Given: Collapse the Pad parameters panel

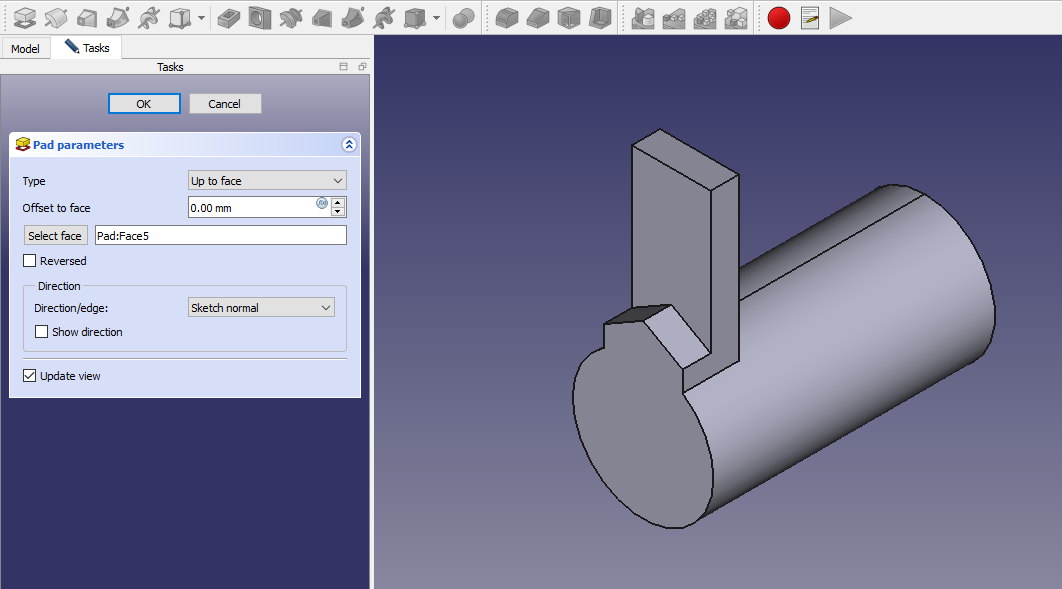Looking at the screenshot, I should (x=349, y=145).
